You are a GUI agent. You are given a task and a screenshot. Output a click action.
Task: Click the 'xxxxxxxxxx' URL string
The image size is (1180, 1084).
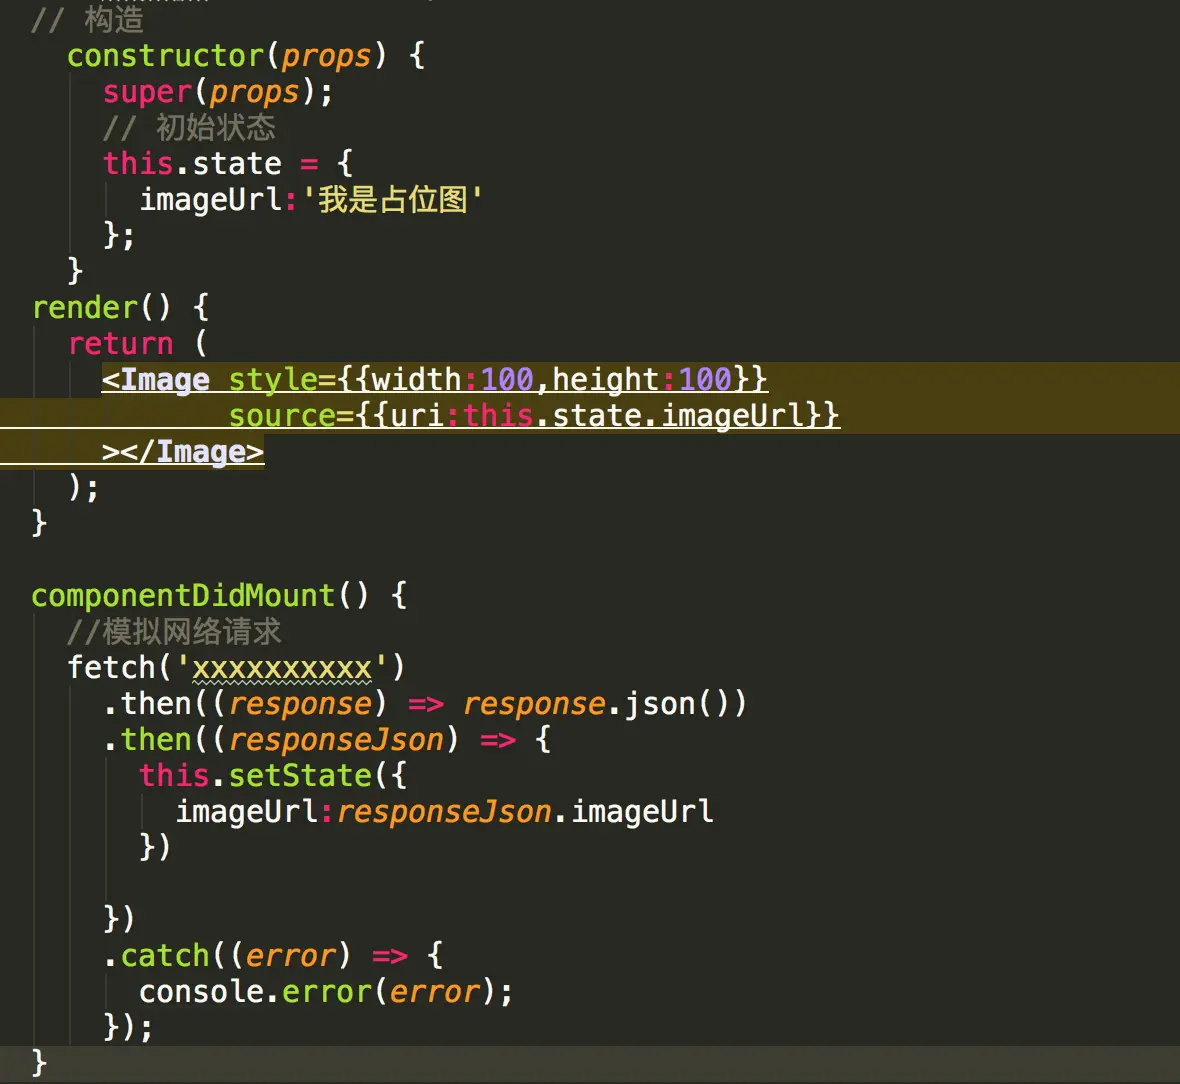point(282,668)
